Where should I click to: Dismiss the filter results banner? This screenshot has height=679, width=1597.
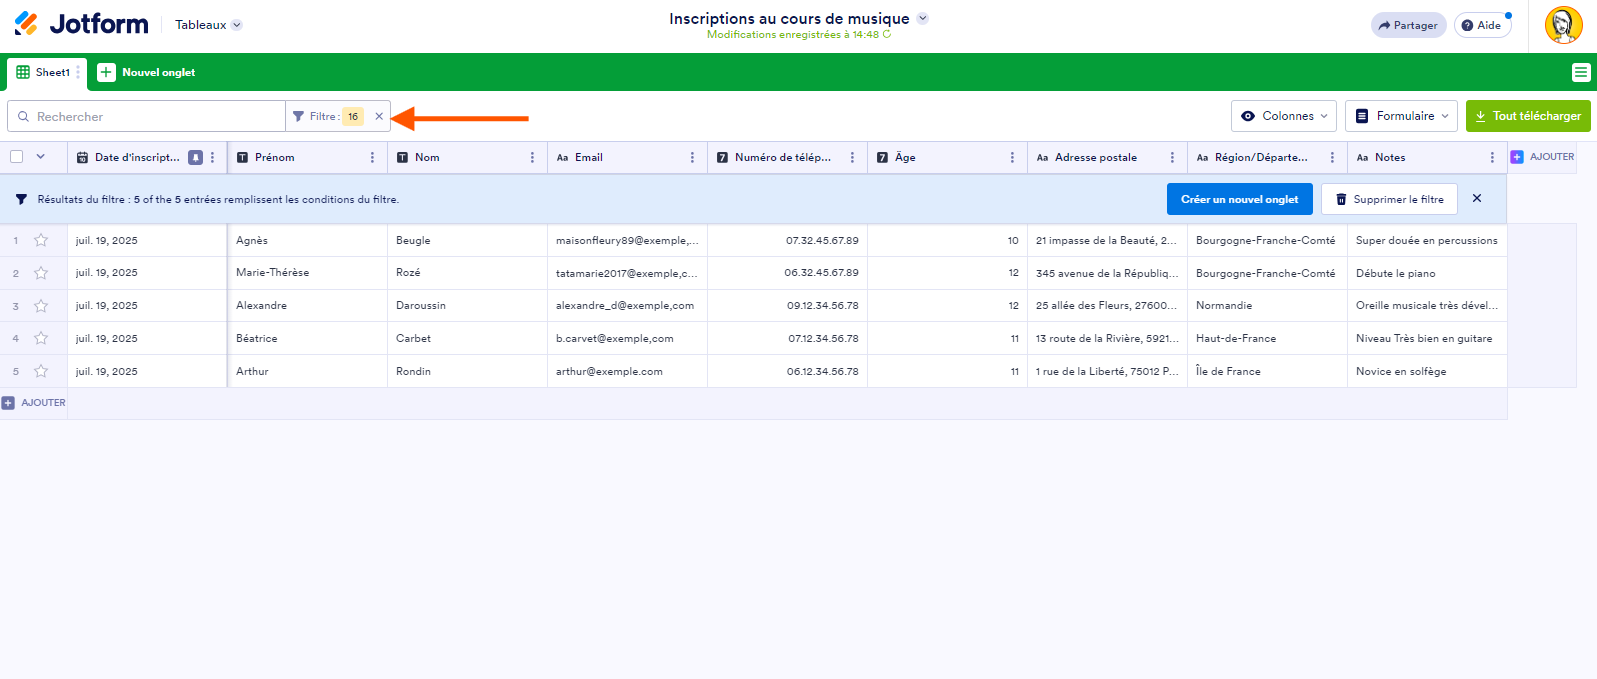click(1477, 198)
